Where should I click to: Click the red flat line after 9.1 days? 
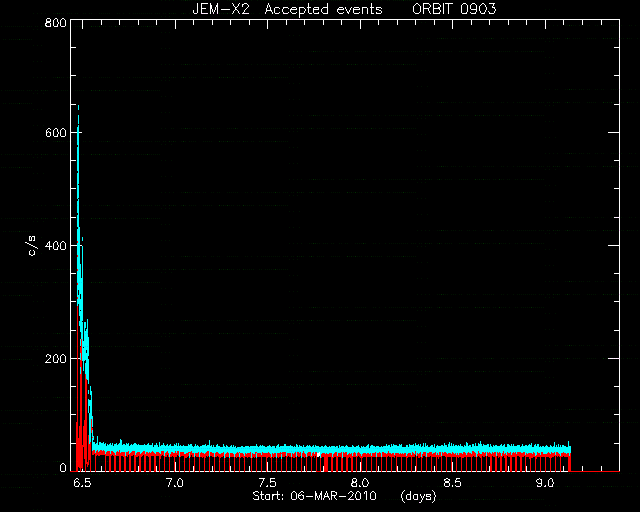point(595,471)
